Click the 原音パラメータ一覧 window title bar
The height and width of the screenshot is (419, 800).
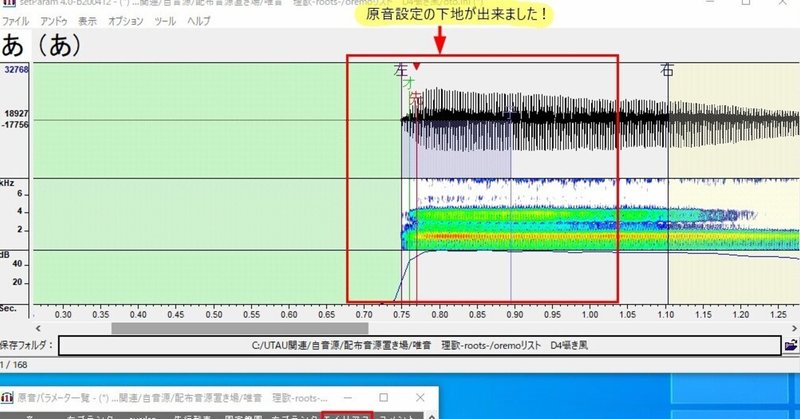pyautogui.click(x=219, y=398)
